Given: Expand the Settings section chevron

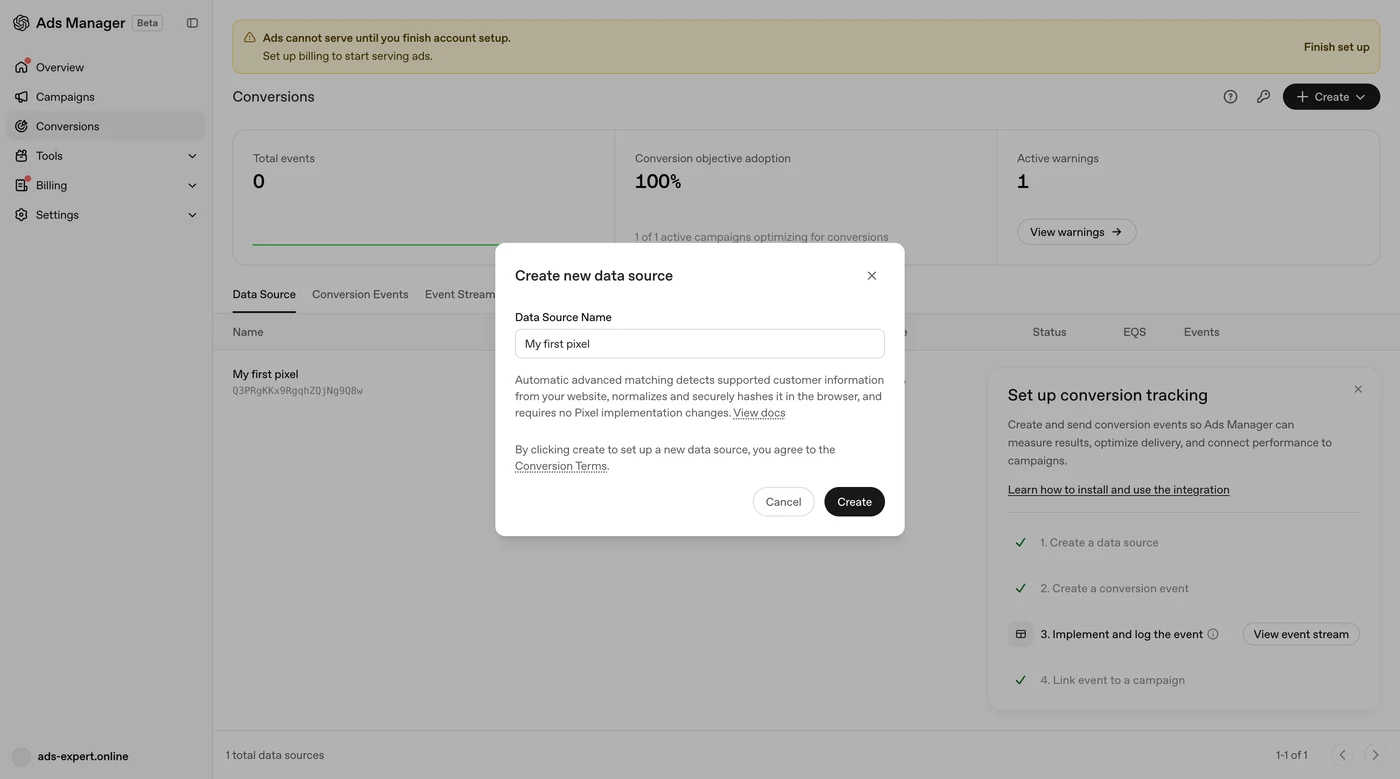Looking at the screenshot, I should point(192,215).
